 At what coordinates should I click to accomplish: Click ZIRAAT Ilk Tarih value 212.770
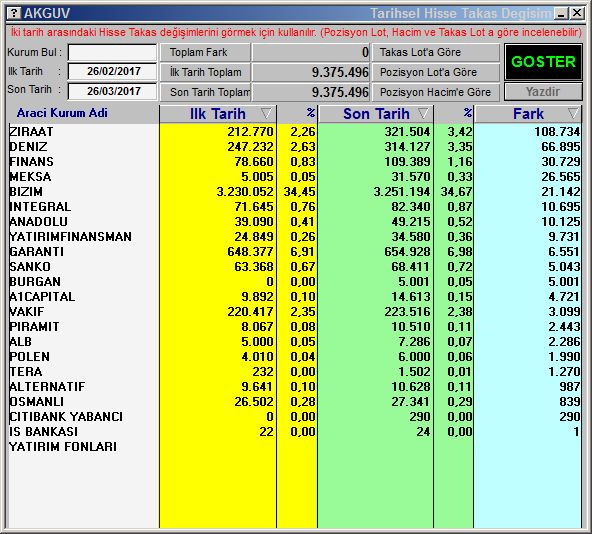point(250,131)
